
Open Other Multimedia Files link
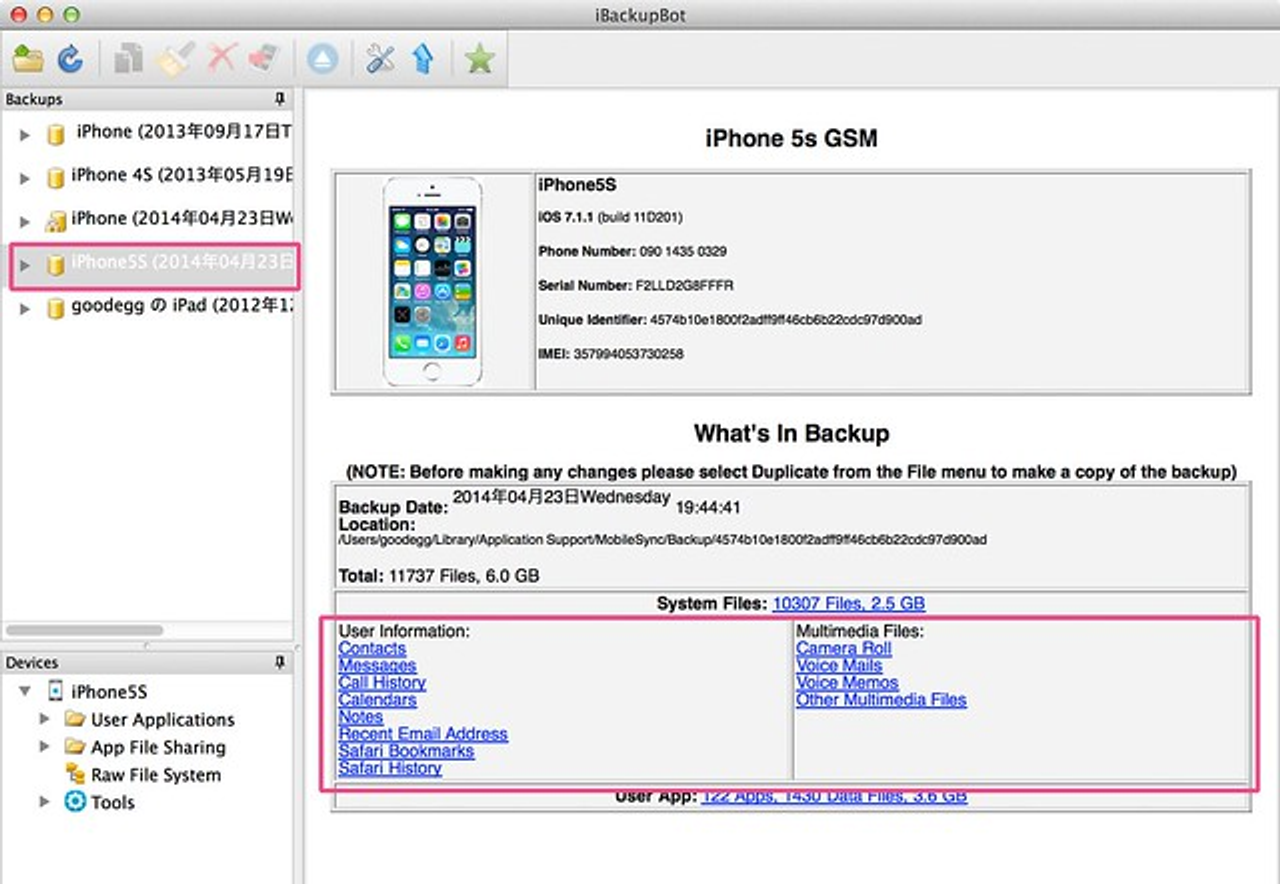click(x=881, y=699)
